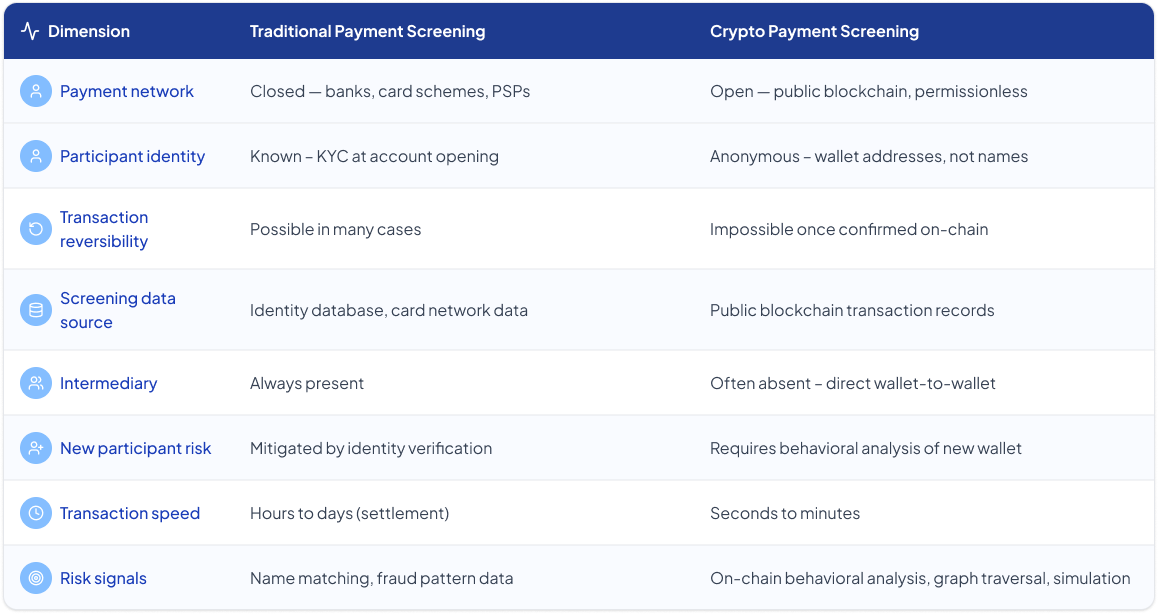The height and width of the screenshot is (614, 1158).
Task: Click the New participant risk user-plus icon
Action: pos(35,448)
